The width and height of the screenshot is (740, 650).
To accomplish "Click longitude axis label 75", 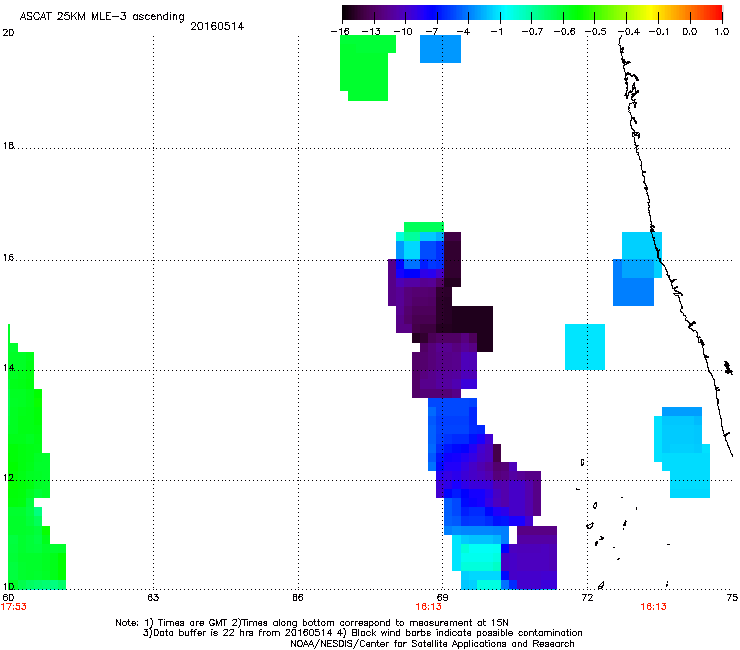I will [x=732, y=598].
